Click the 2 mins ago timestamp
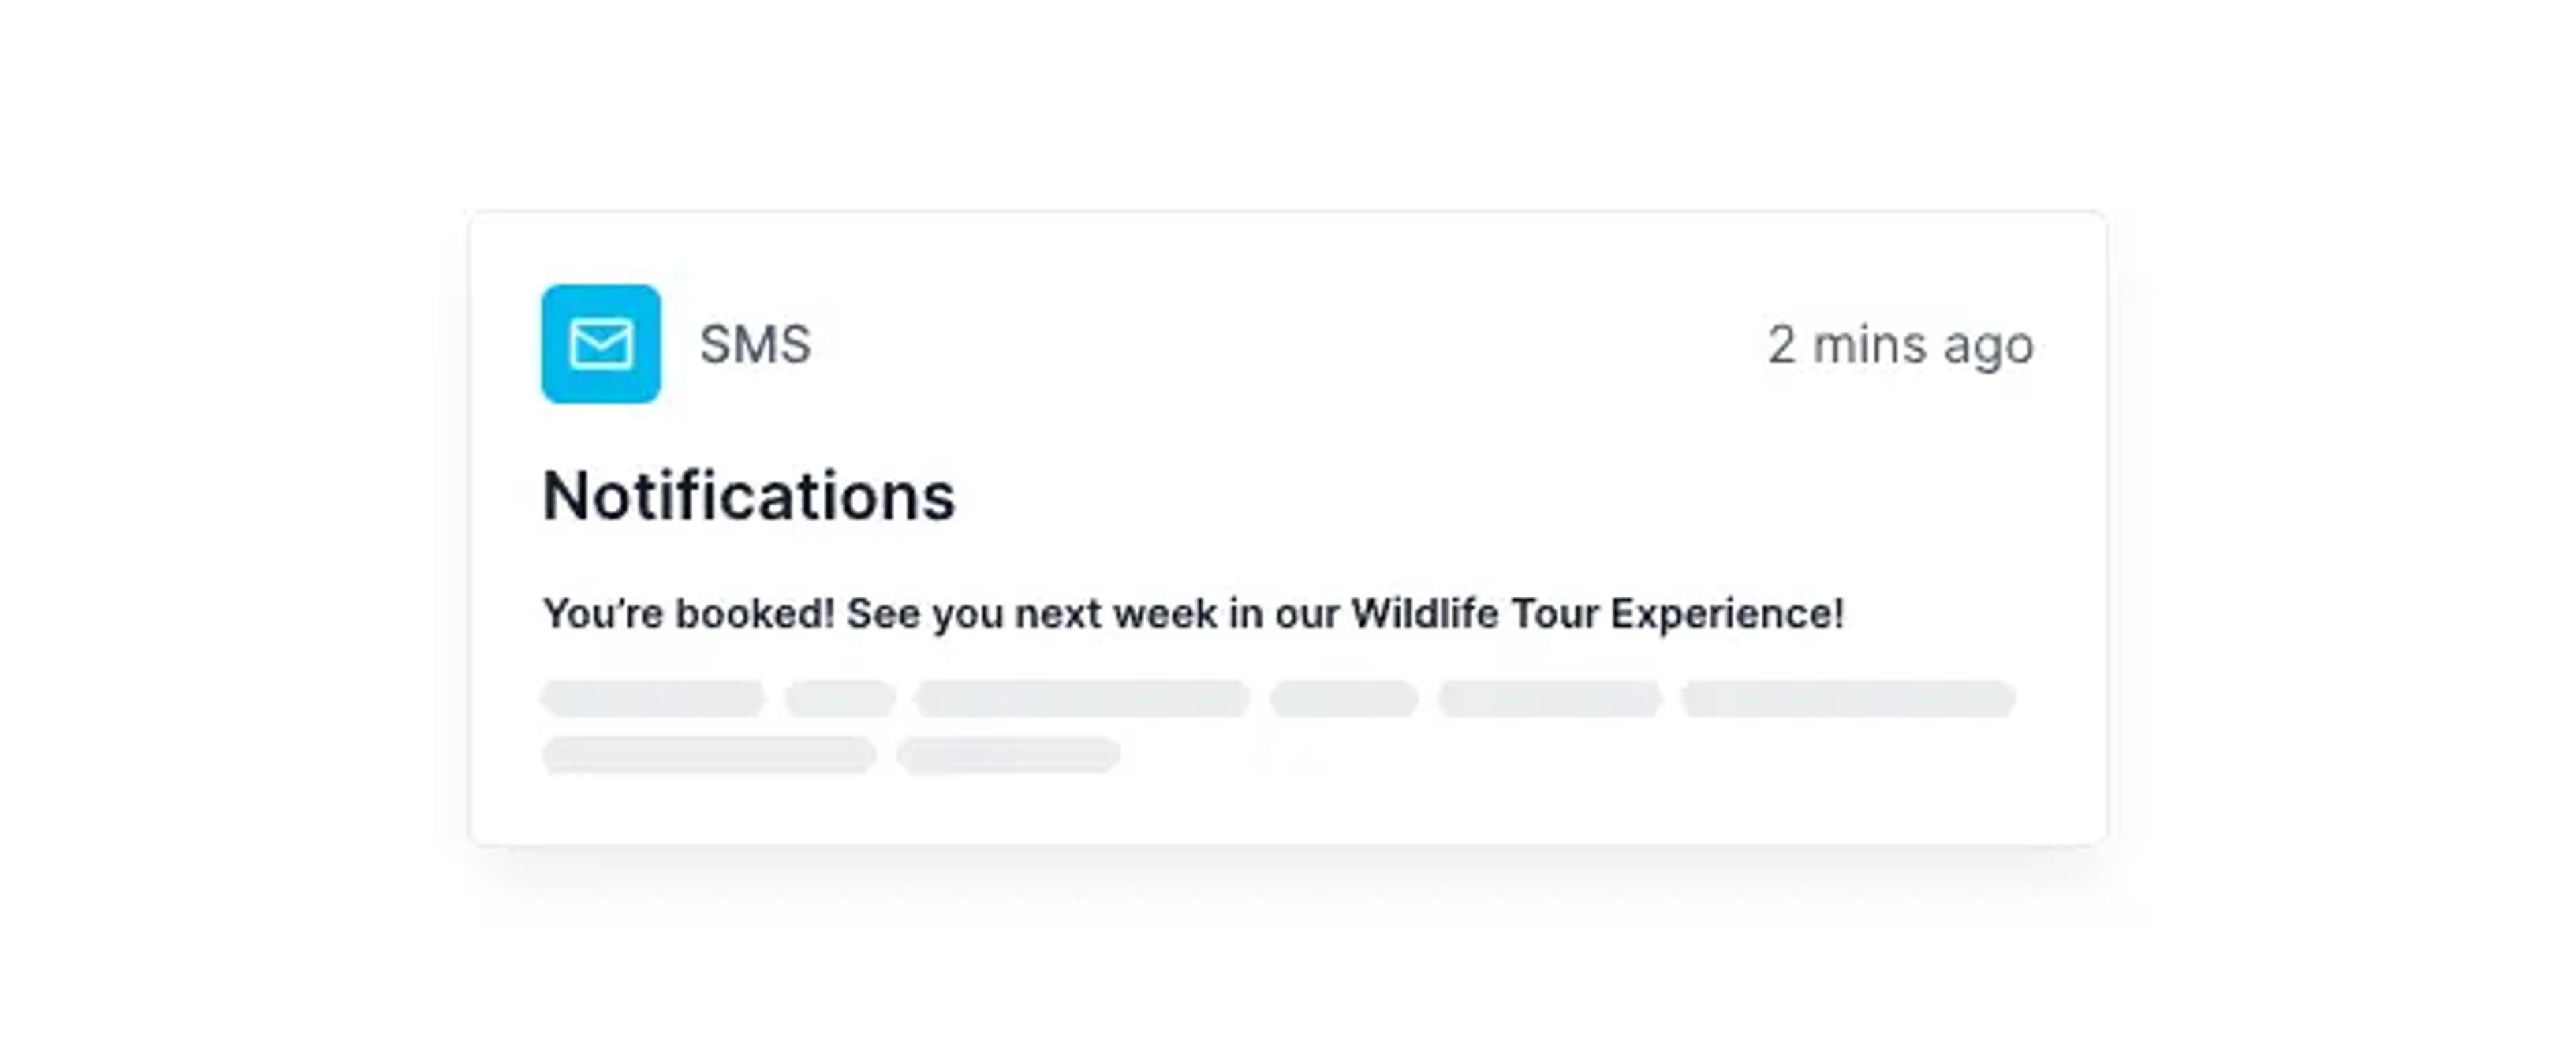Image resolution: width=2576 pixels, height=1057 pixels. tap(1900, 346)
